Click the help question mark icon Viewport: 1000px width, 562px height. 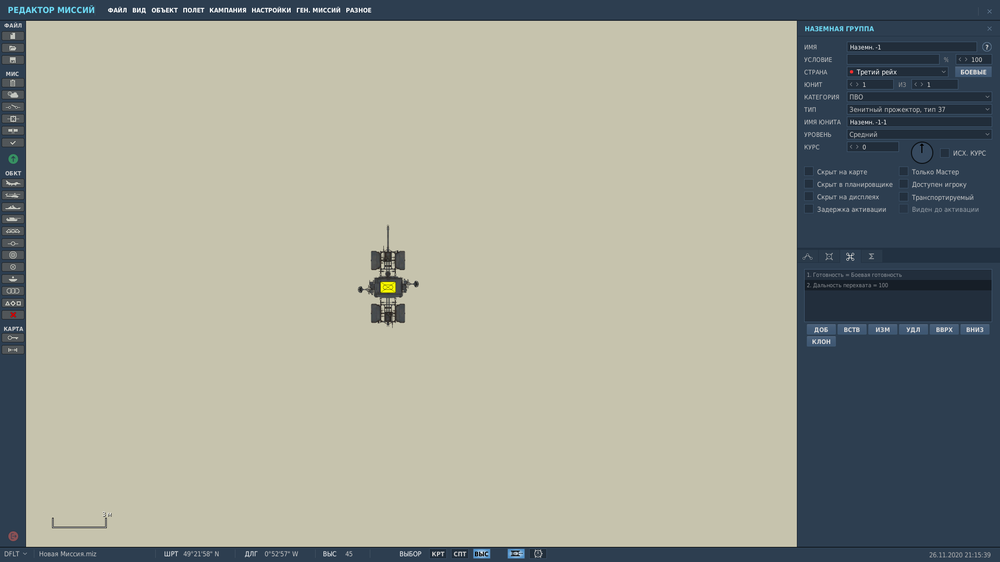(x=987, y=47)
